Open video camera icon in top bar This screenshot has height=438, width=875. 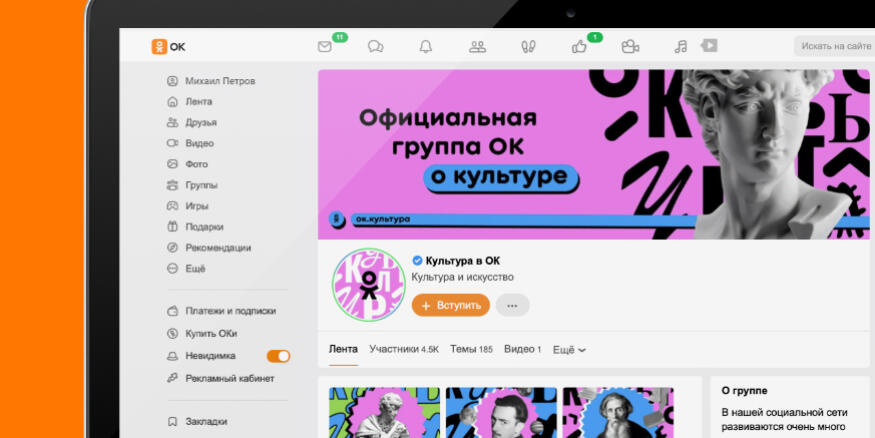tap(630, 47)
